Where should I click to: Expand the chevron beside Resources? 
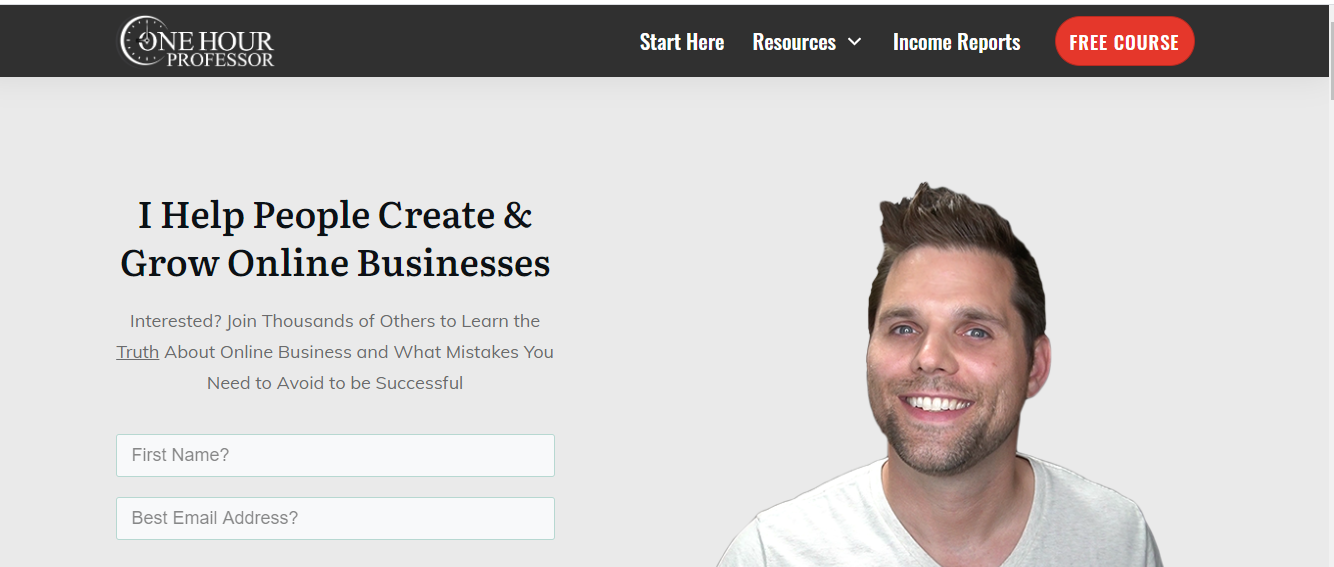click(854, 42)
